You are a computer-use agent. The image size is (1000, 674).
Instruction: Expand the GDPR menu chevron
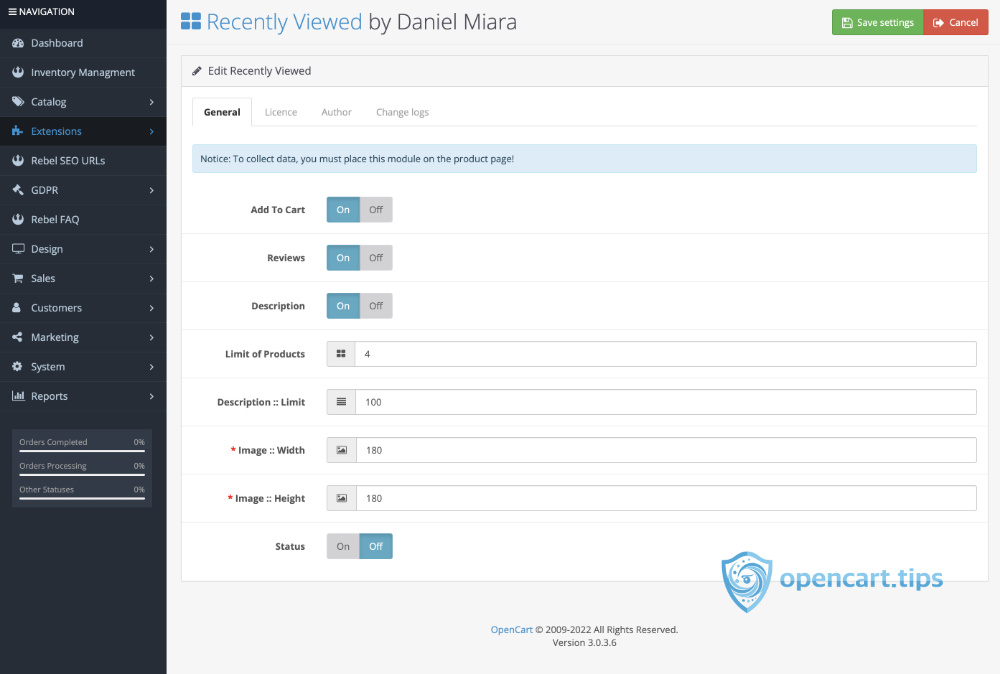point(152,190)
